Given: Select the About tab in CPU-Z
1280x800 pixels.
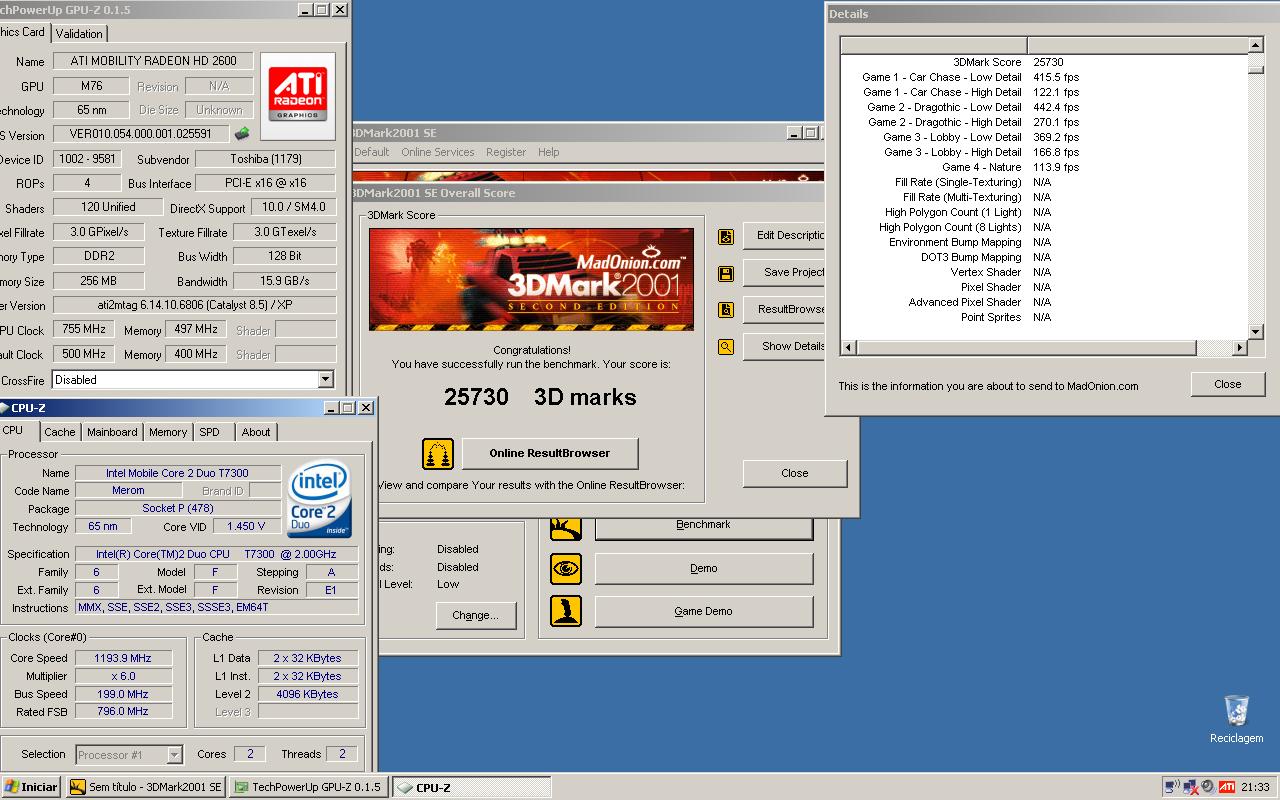Looking at the screenshot, I should [256, 432].
